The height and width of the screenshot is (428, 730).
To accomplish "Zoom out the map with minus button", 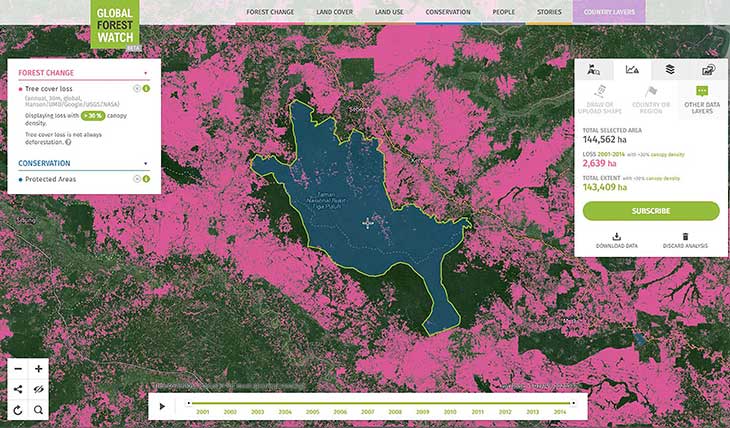I will [x=18, y=369].
